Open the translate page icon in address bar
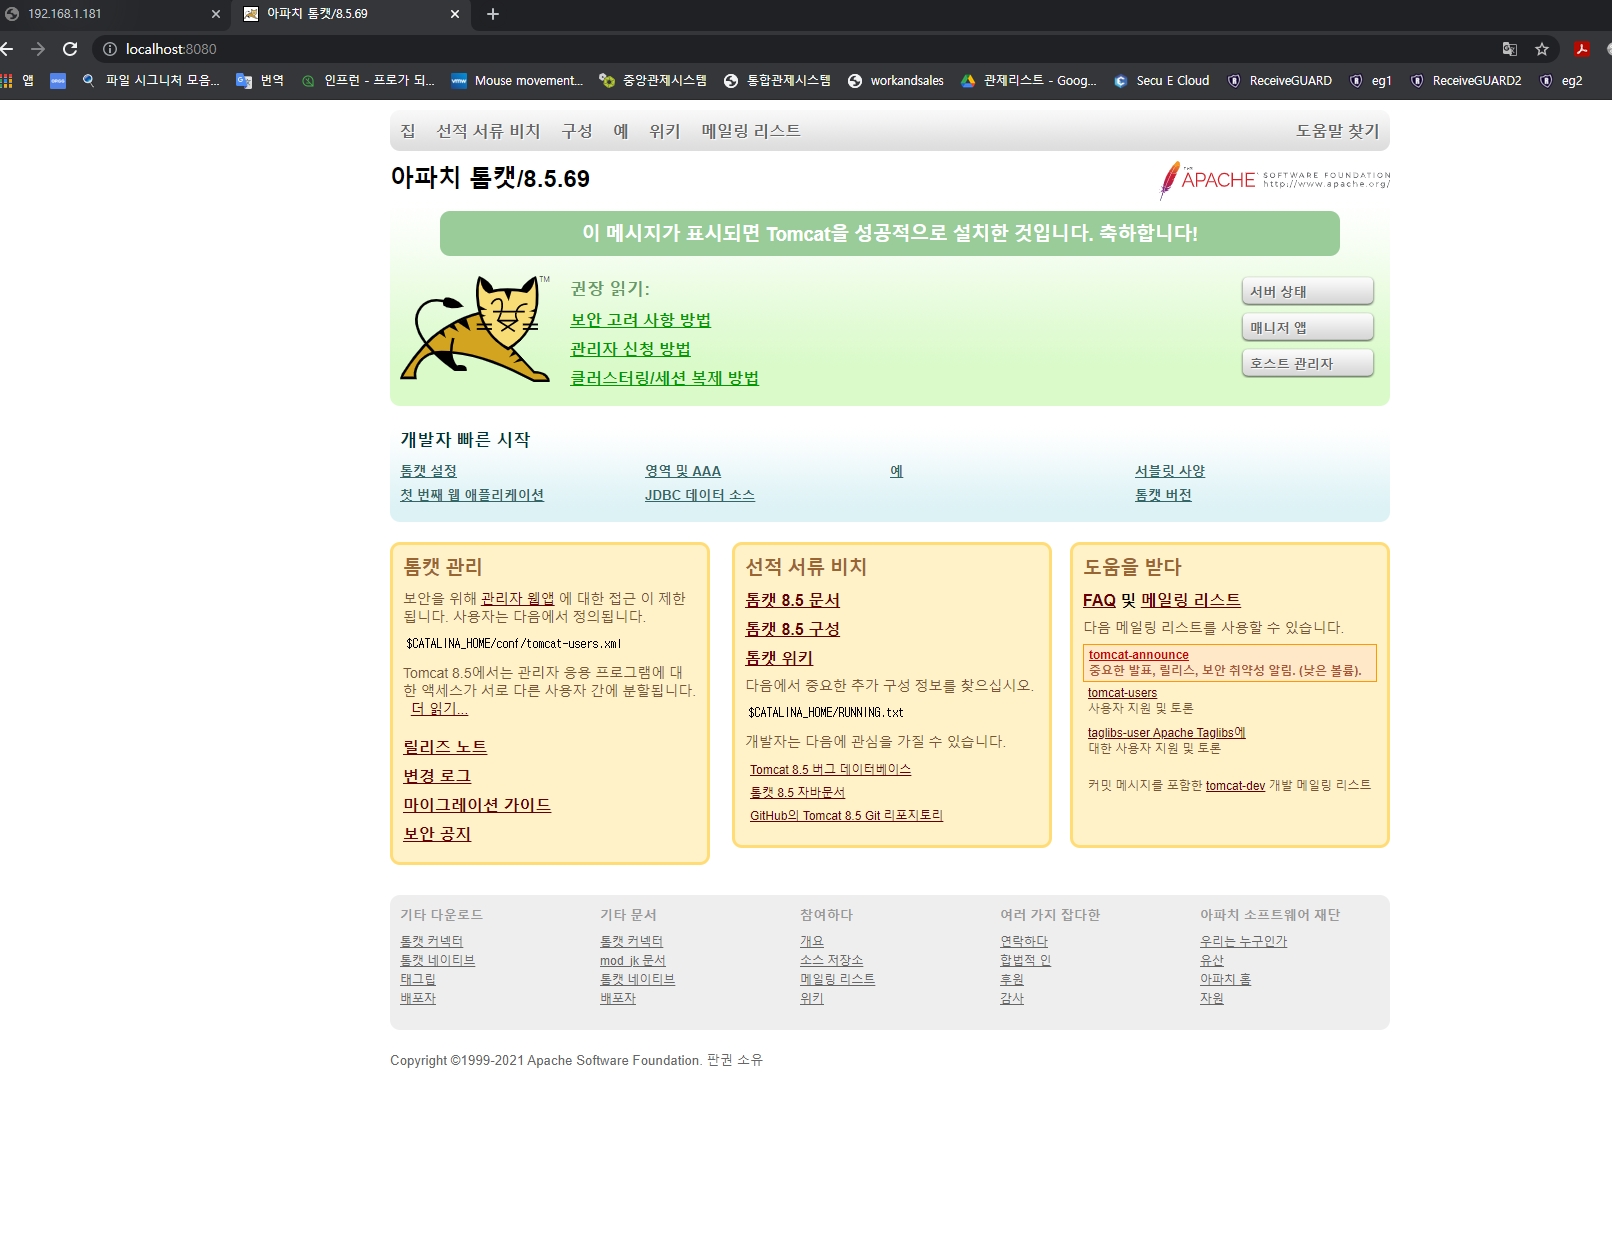The image size is (1612, 1240). (1510, 49)
